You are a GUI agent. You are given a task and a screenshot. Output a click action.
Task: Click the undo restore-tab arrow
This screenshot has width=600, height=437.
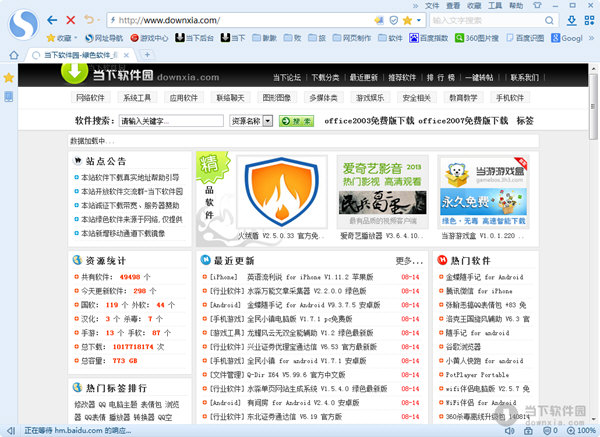click(89, 20)
